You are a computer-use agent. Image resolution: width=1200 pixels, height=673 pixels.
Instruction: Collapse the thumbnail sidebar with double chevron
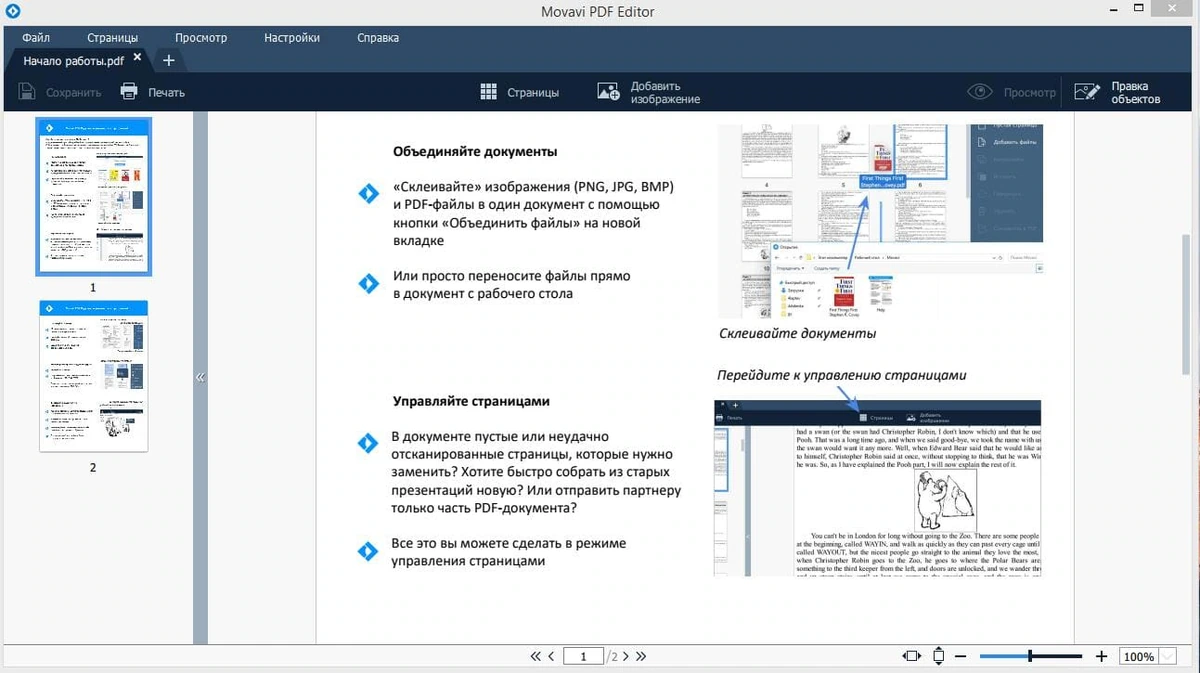tap(200, 377)
